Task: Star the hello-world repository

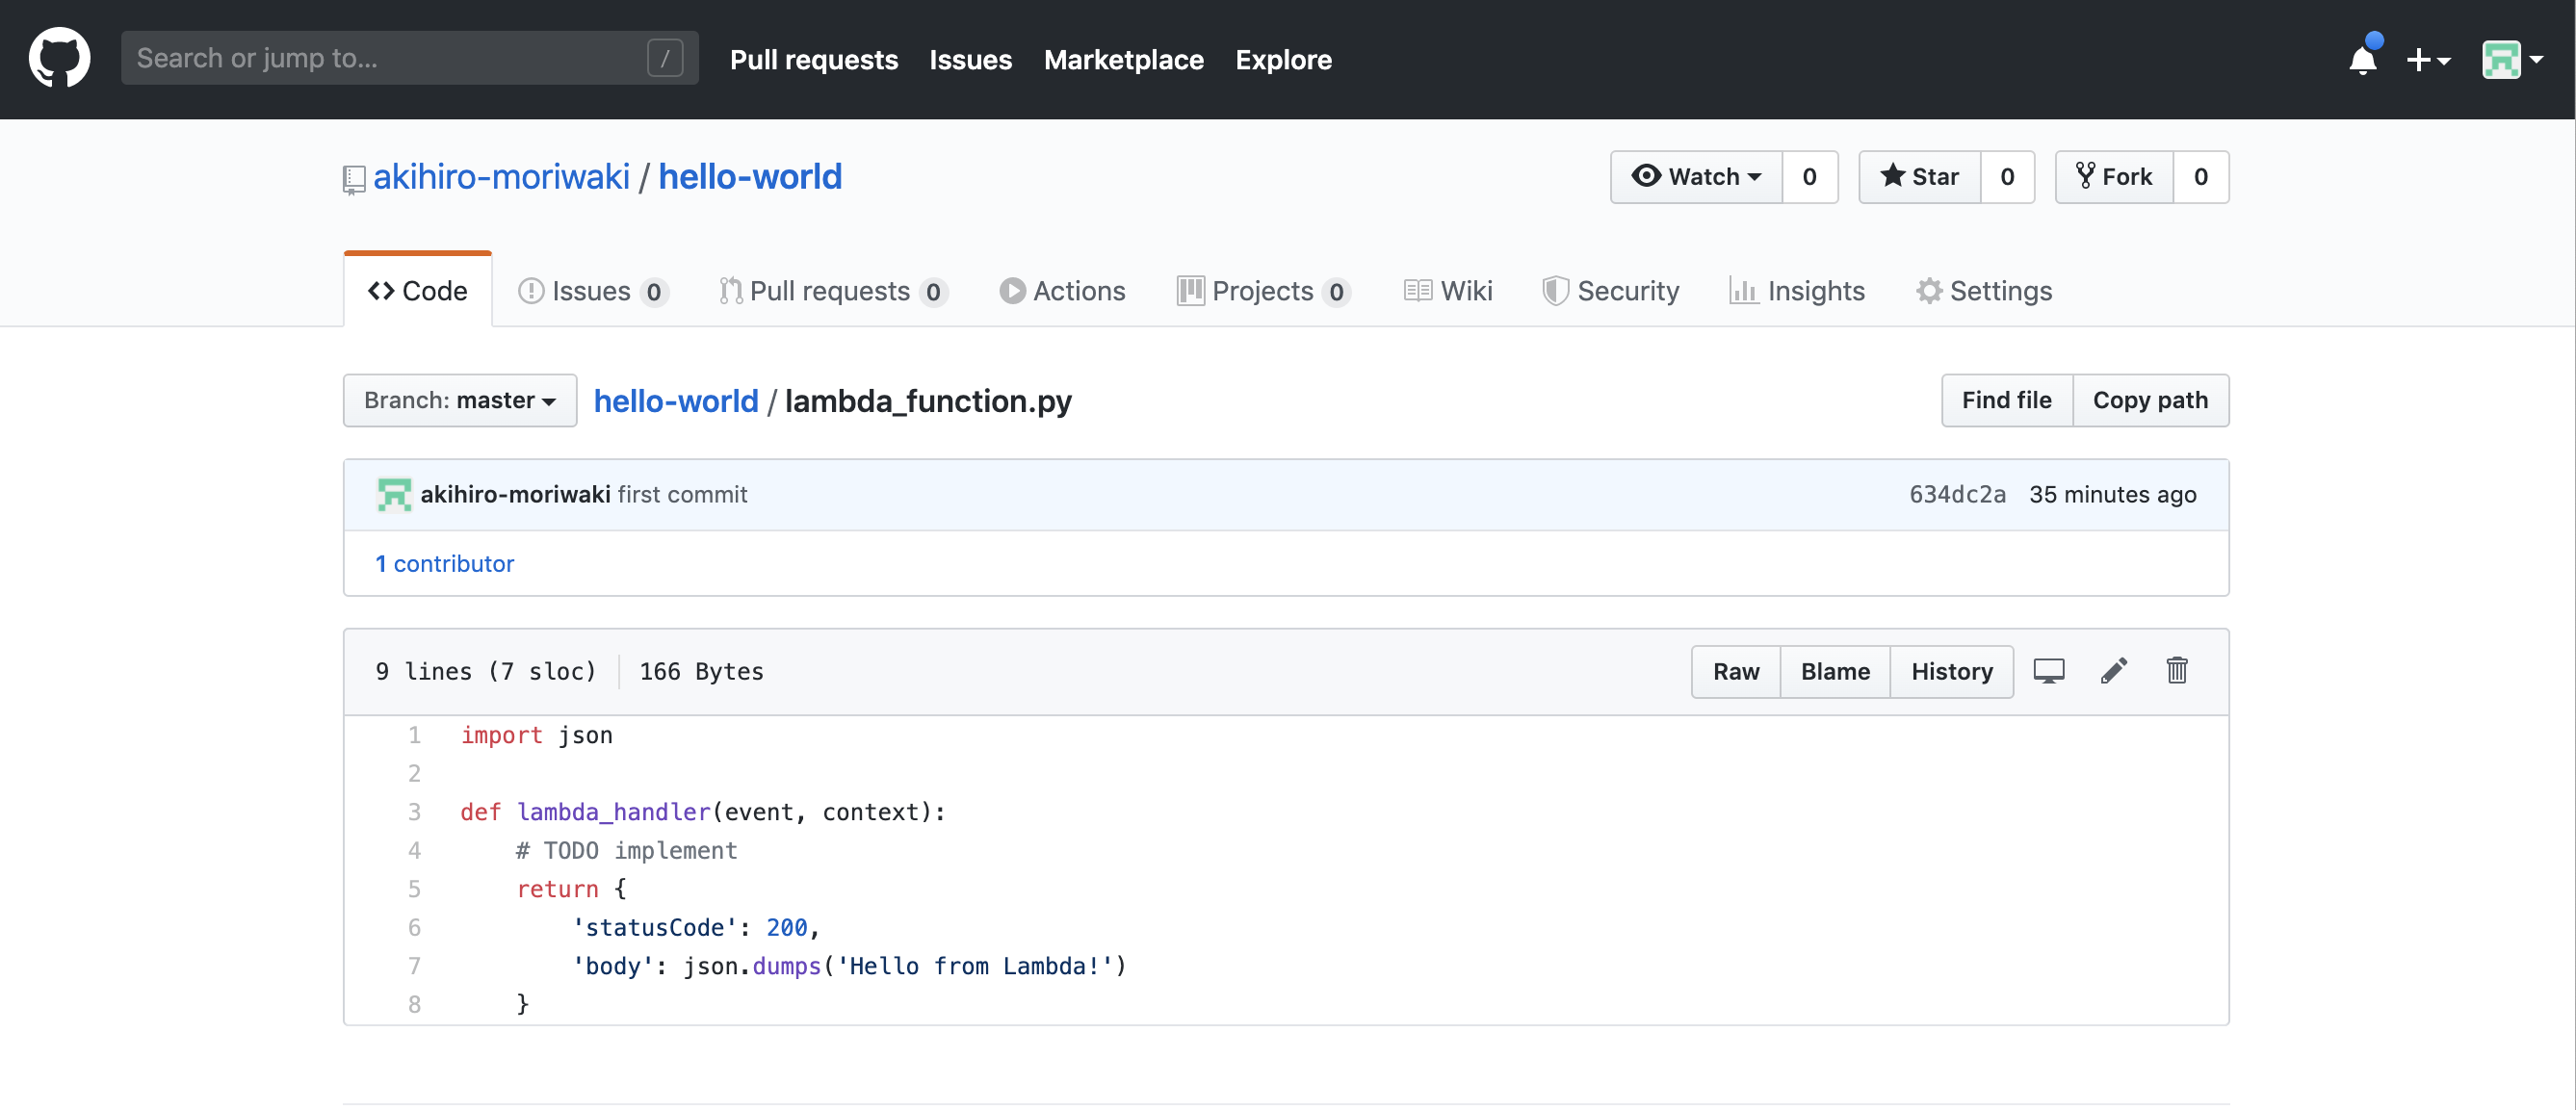Action: [x=1919, y=176]
